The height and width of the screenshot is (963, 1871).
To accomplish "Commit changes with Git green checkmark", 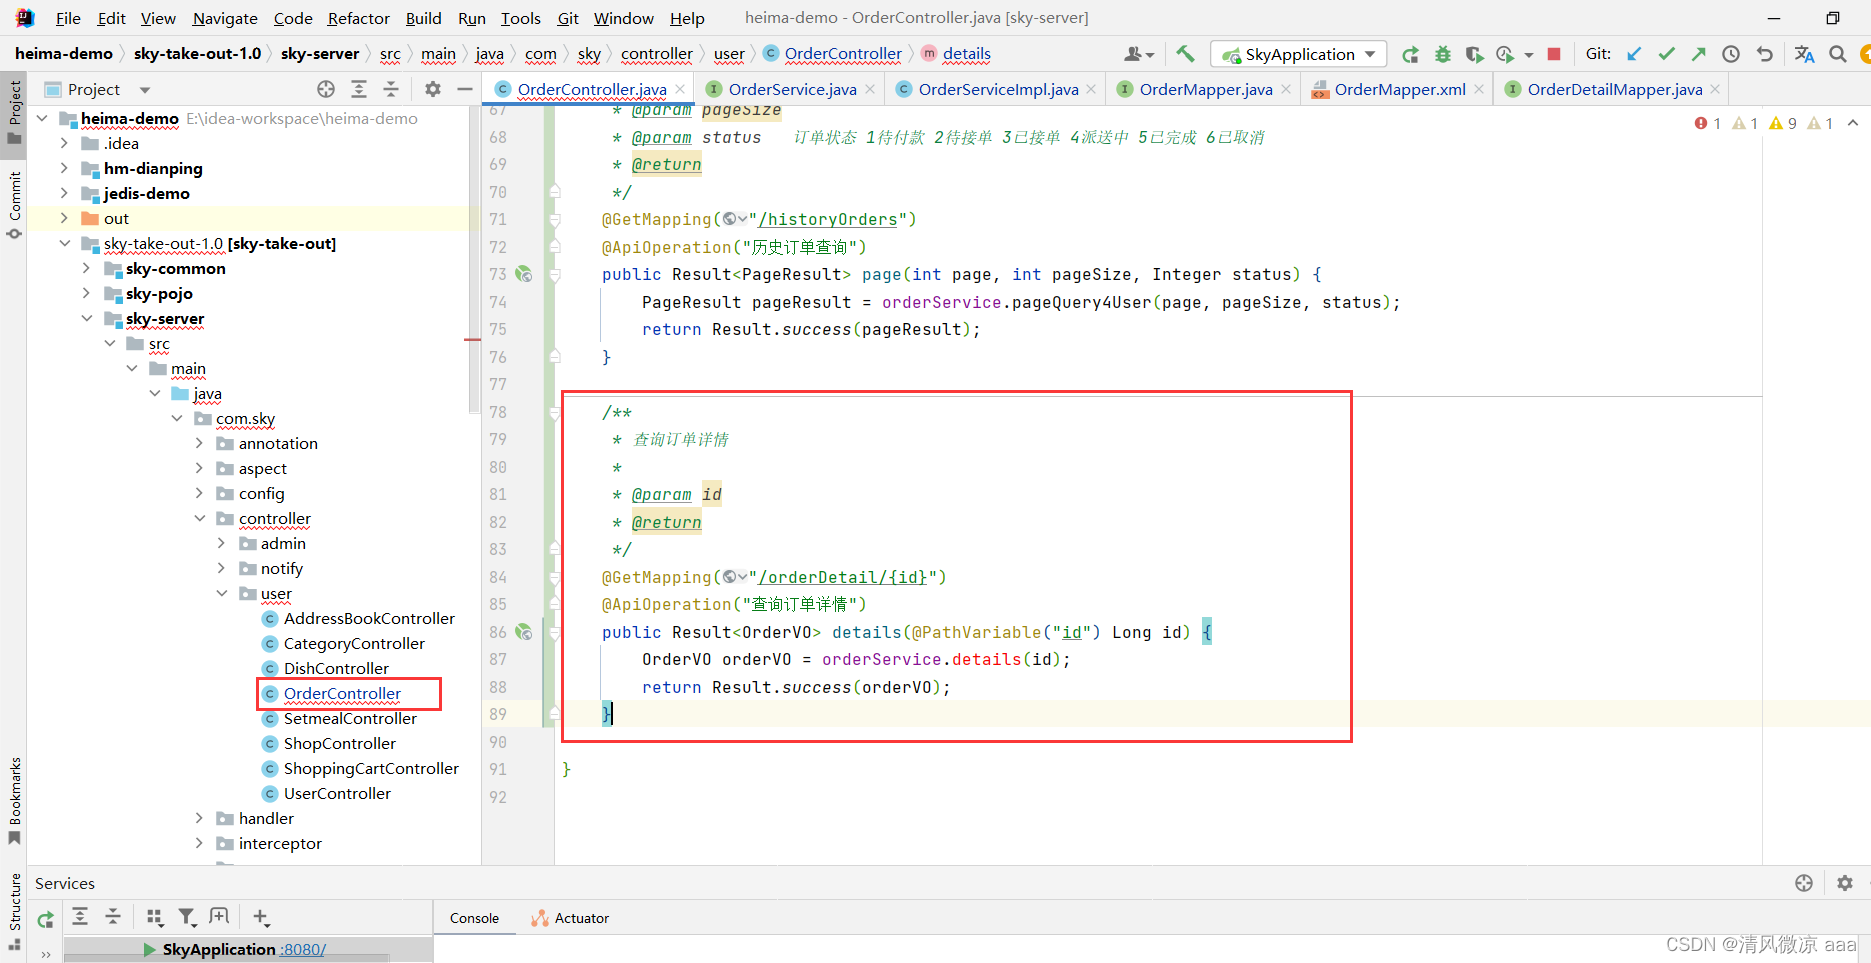I will pyautogui.click(x=1666, y=54).
